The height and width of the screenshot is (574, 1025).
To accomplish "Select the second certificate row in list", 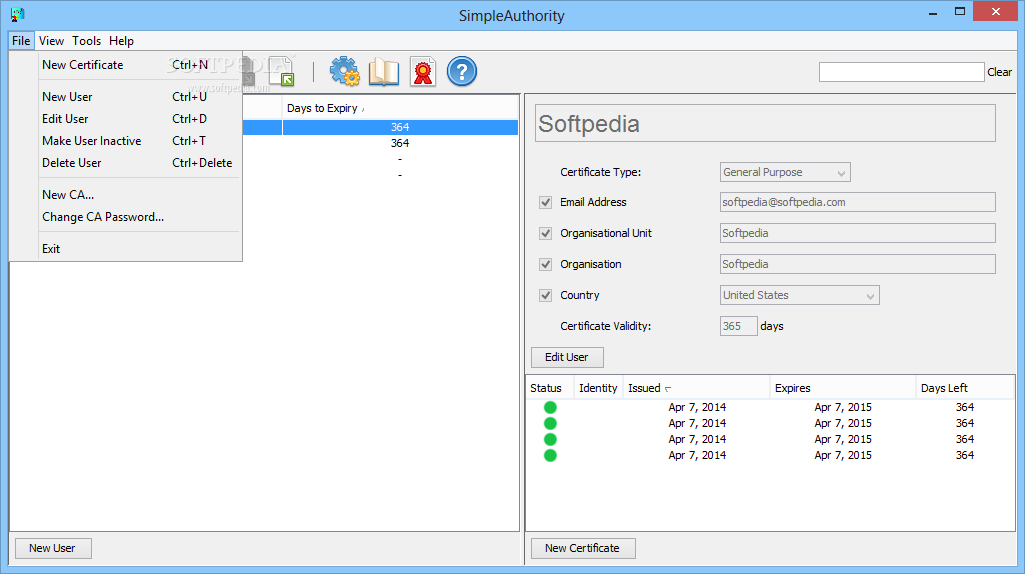I will coord(770,423).
